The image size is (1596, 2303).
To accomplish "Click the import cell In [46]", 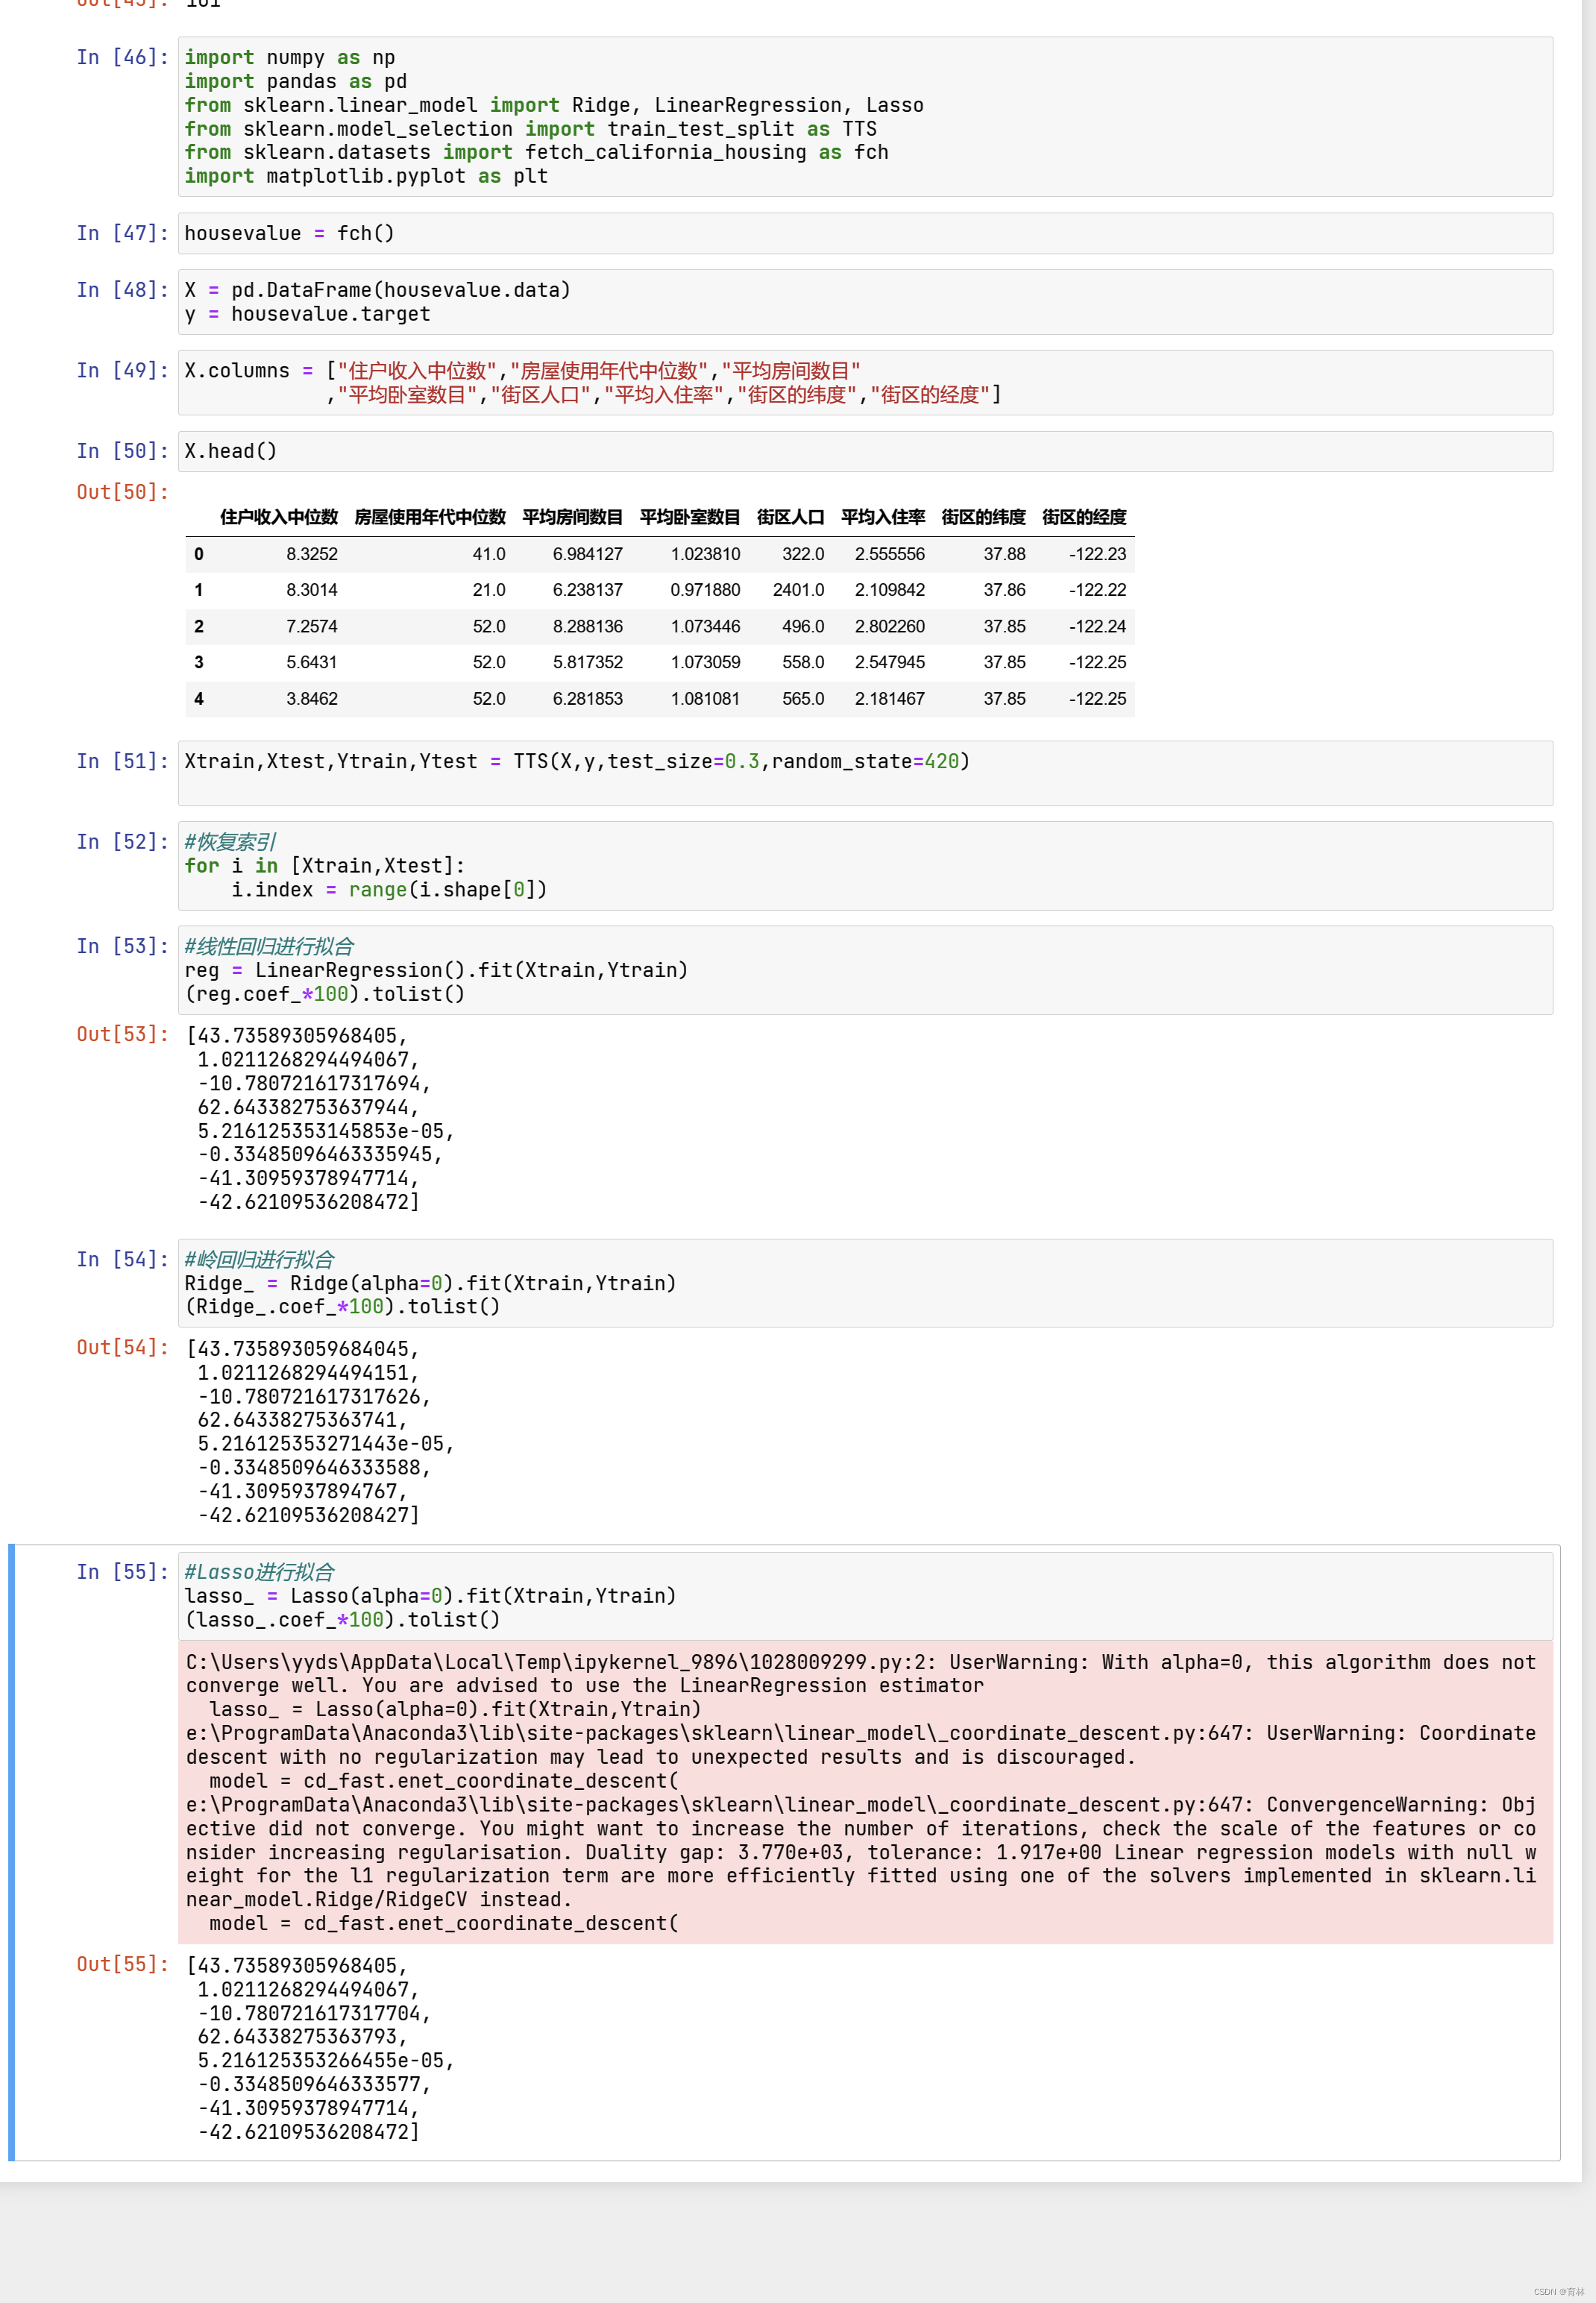I will point(865,117).
